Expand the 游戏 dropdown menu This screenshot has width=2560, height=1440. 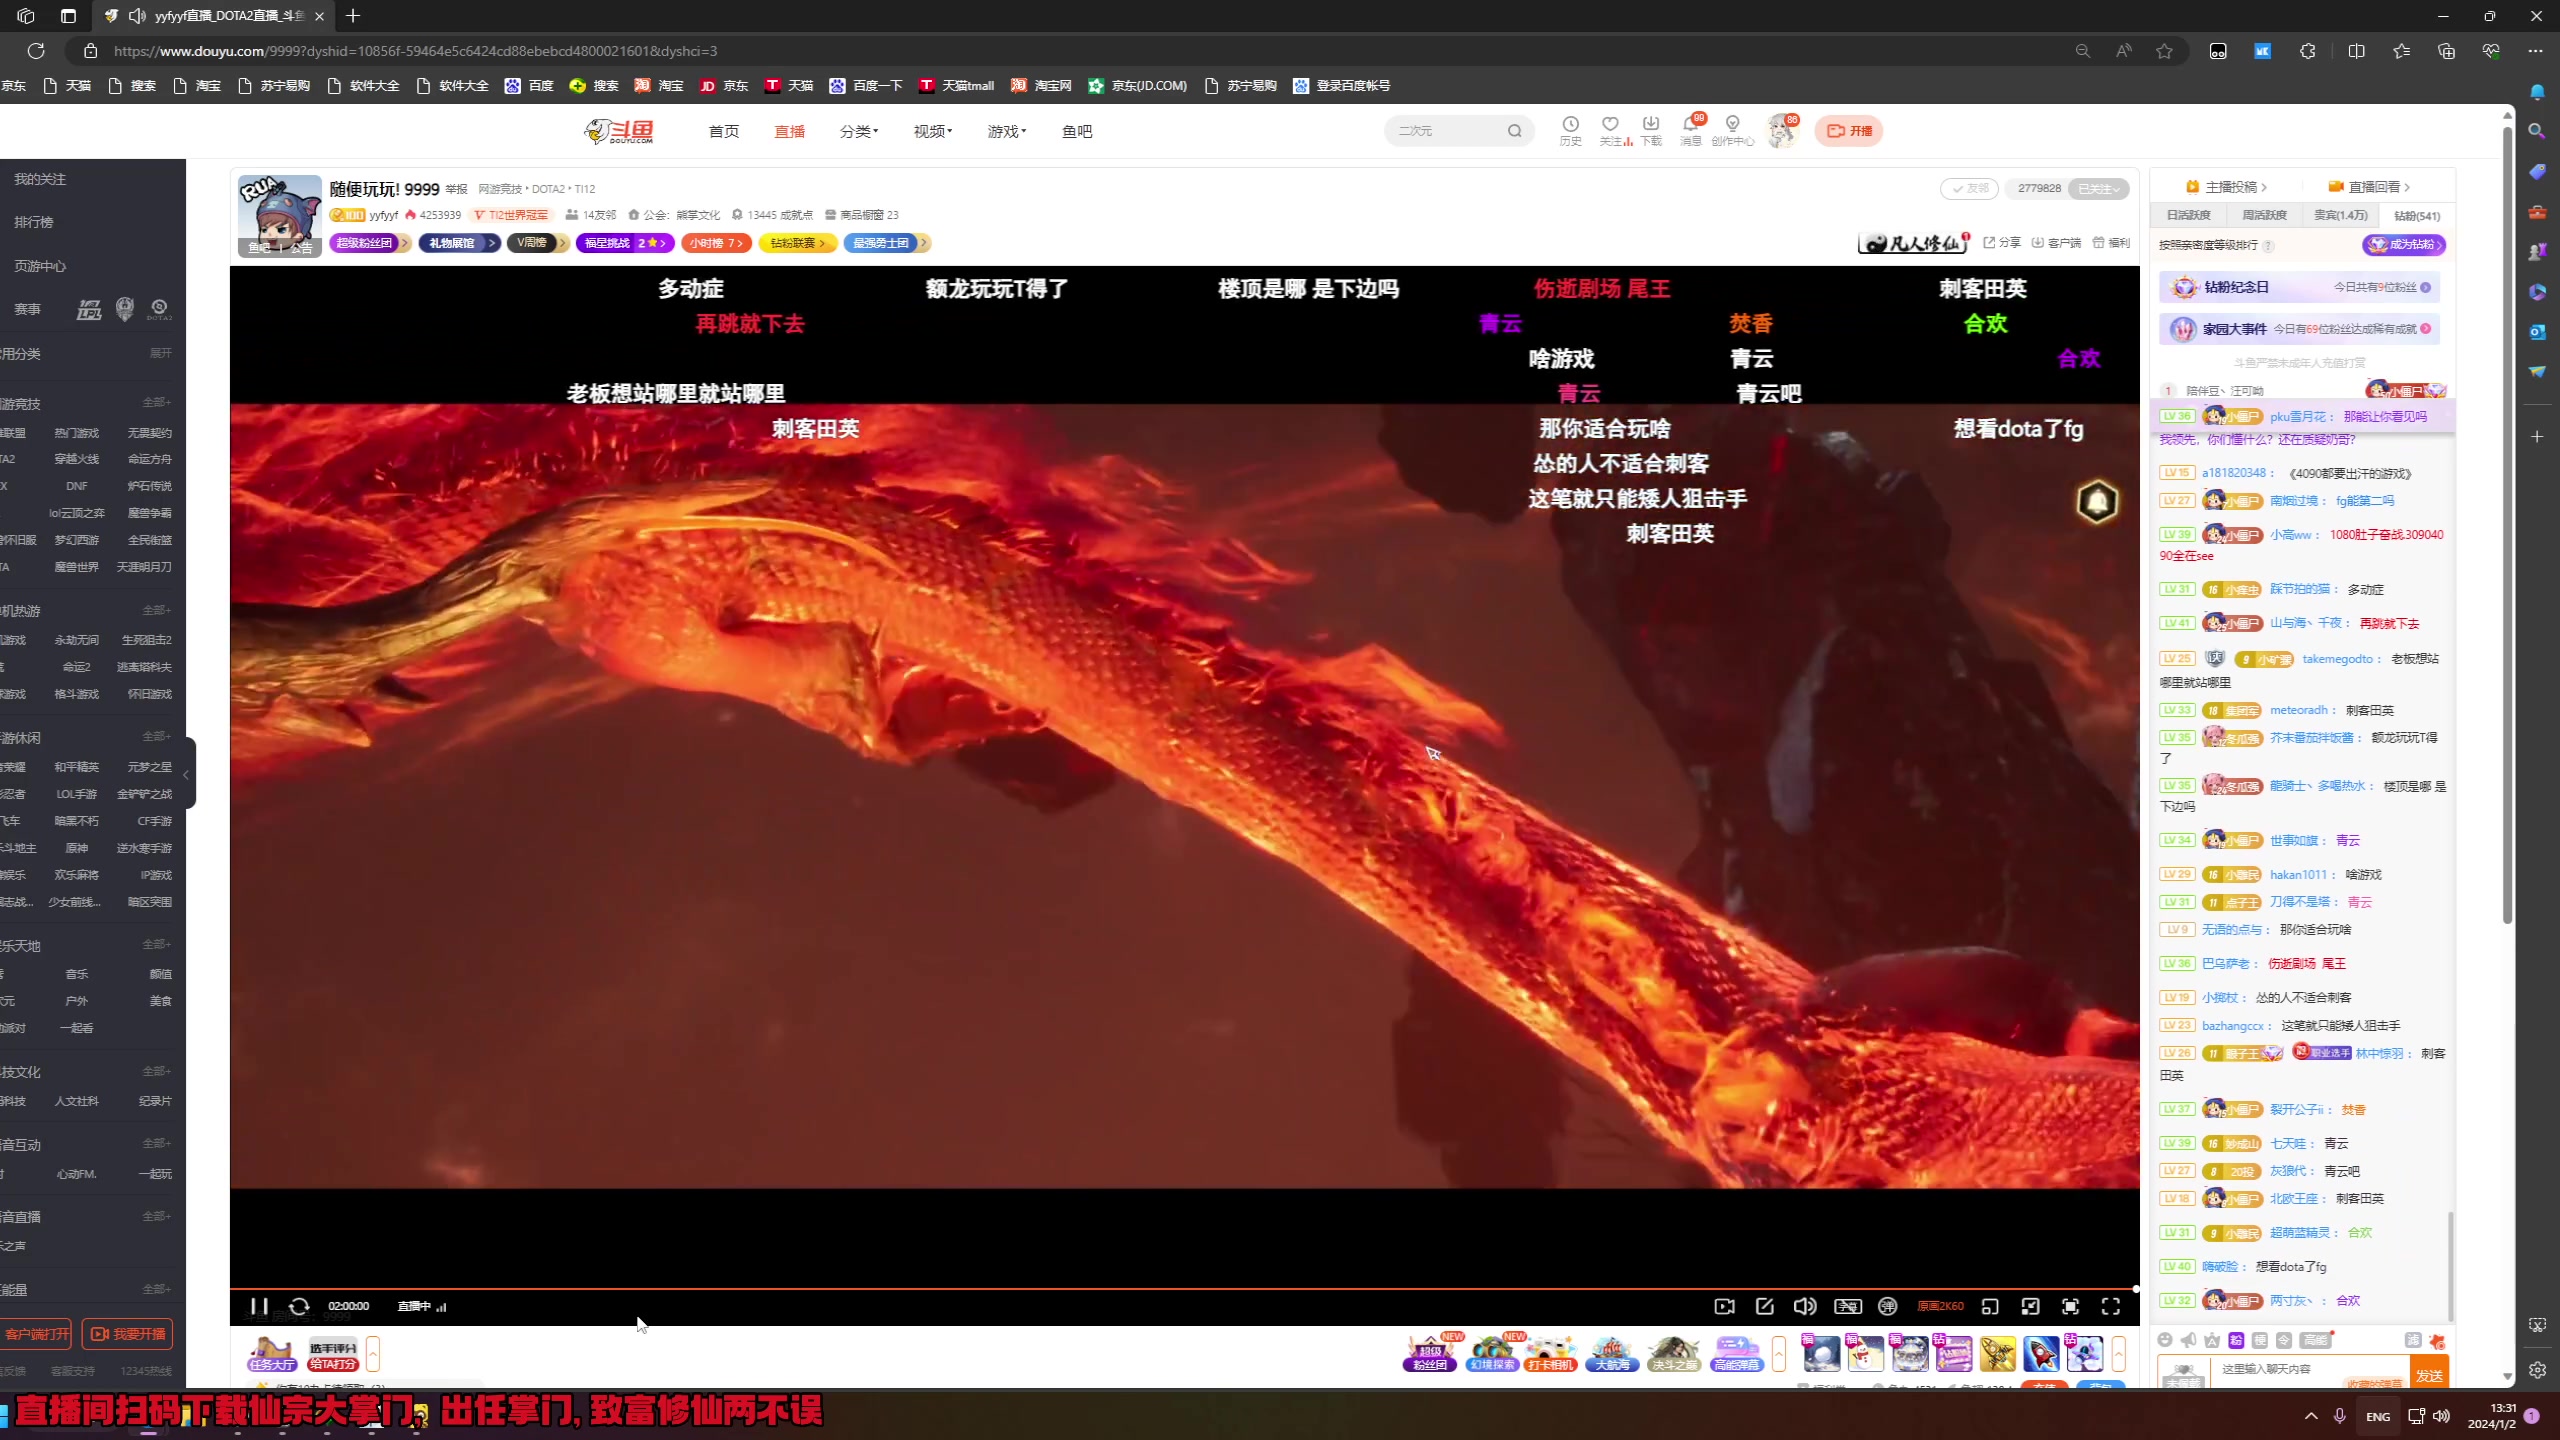(1007, 131)
